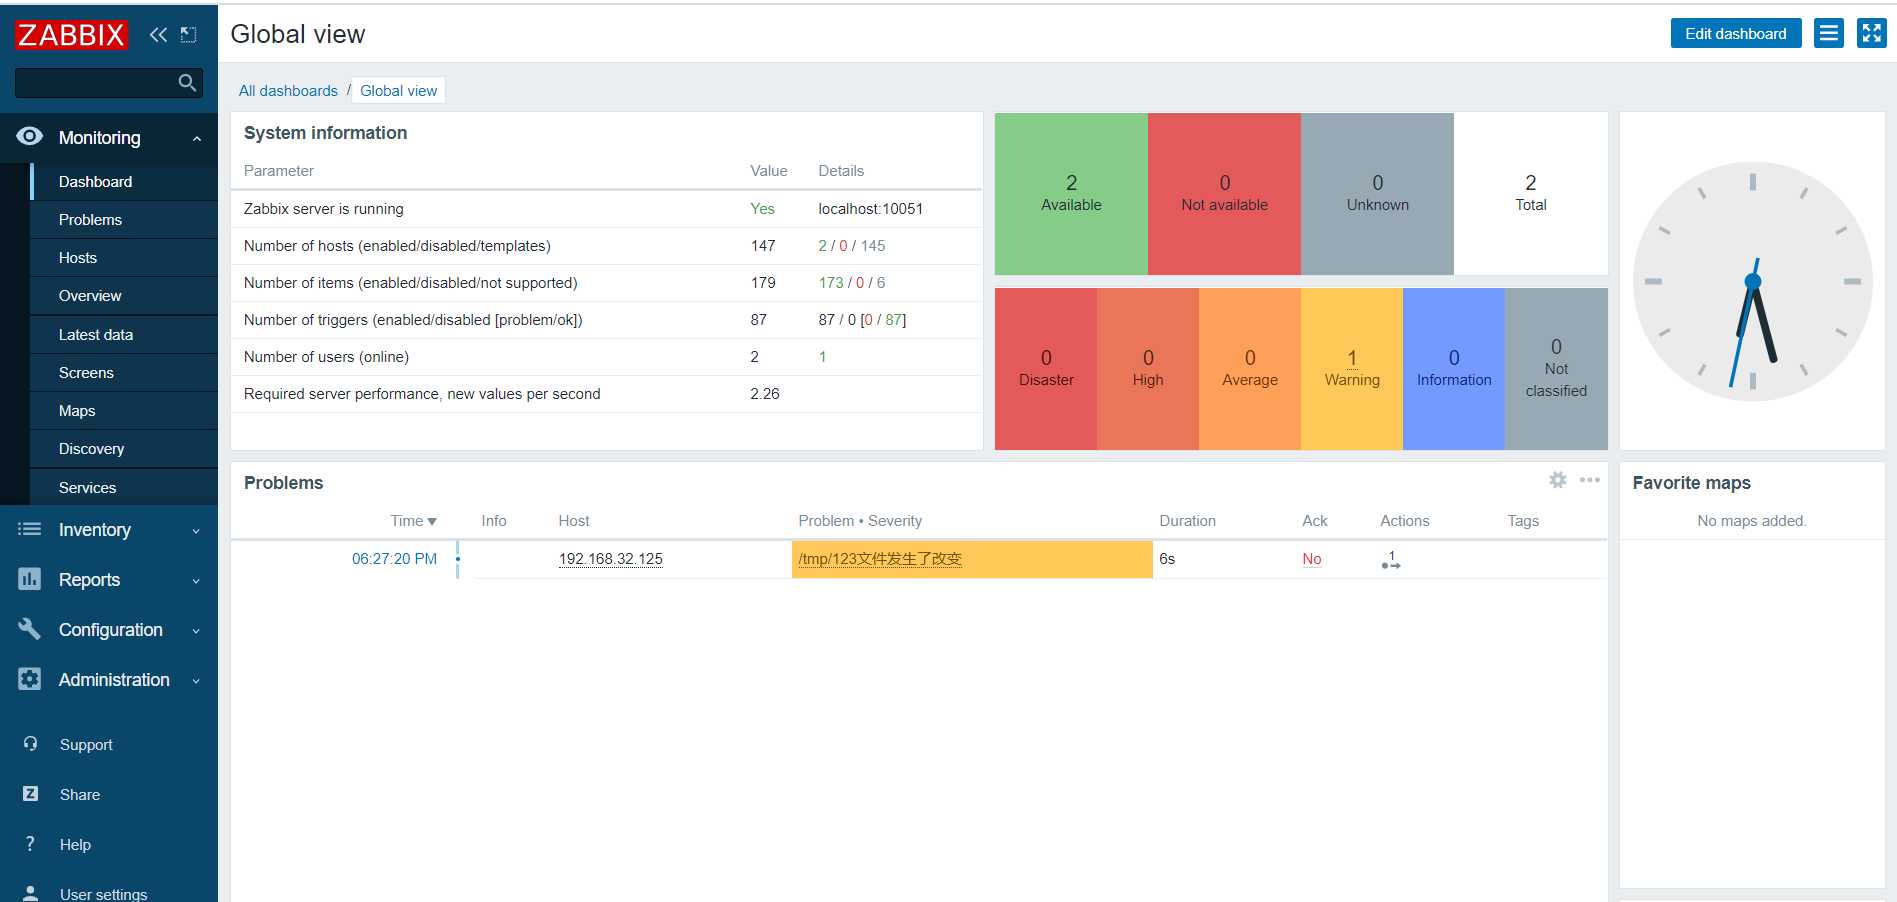Click the Number of users (online) row
This screenshot has width=1897, height=902.
[x=606, y=357]
